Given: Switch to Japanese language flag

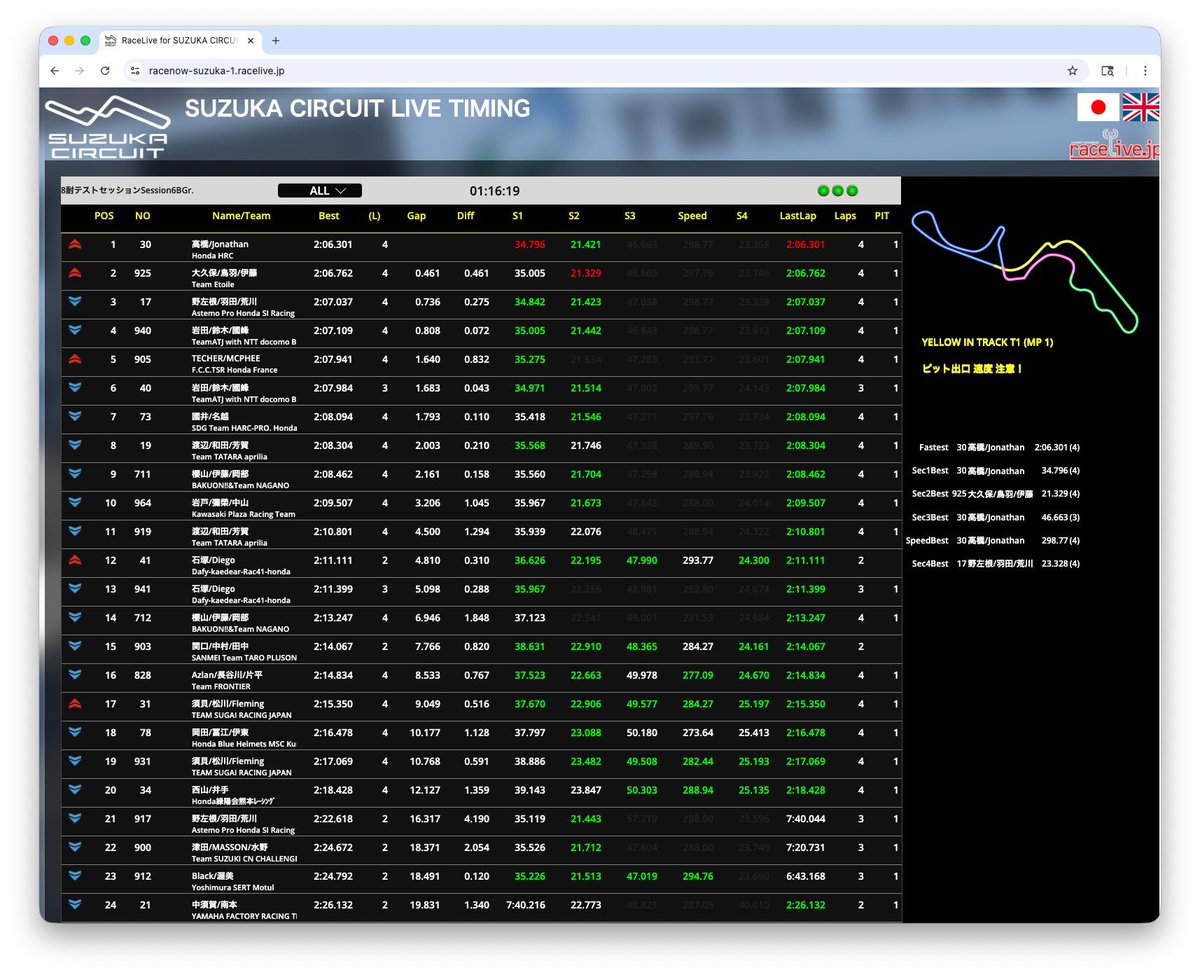Looking at the screenshot, I should [1097, 107].
